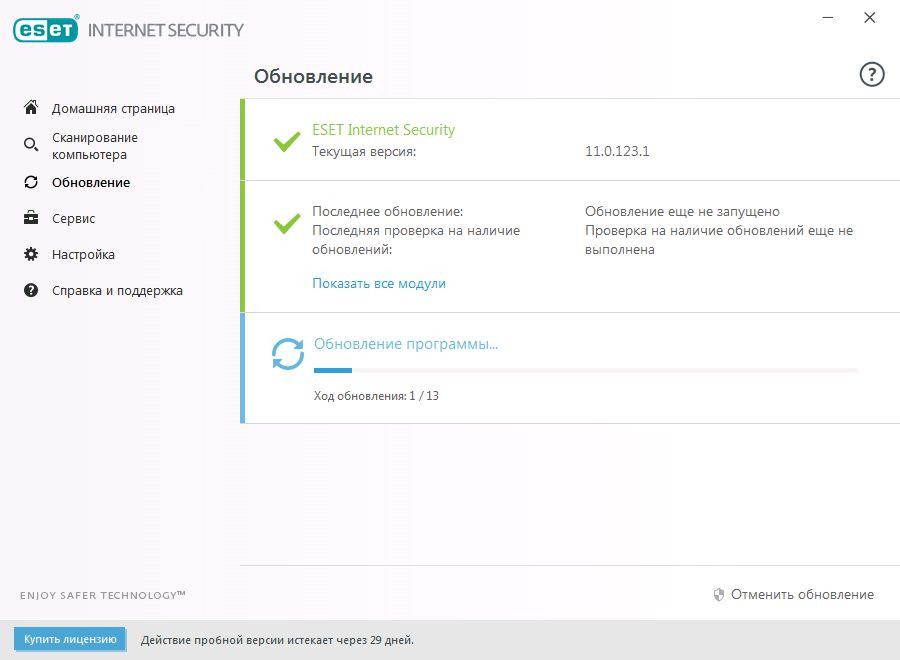
Task: Click the Обновление еще не запущено text
Action: pos(682,212)
